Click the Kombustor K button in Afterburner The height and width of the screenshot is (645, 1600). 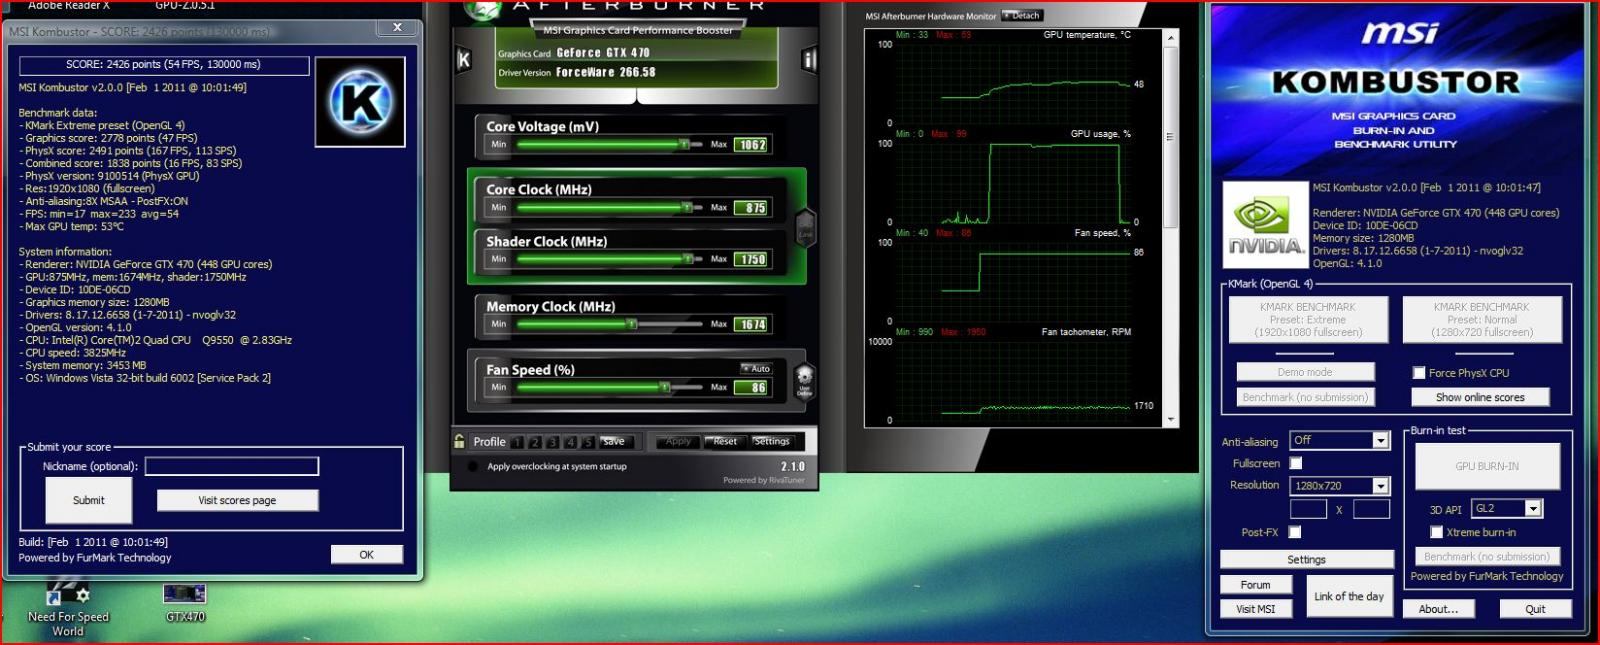pyautogui.click(x=464, y=60)
